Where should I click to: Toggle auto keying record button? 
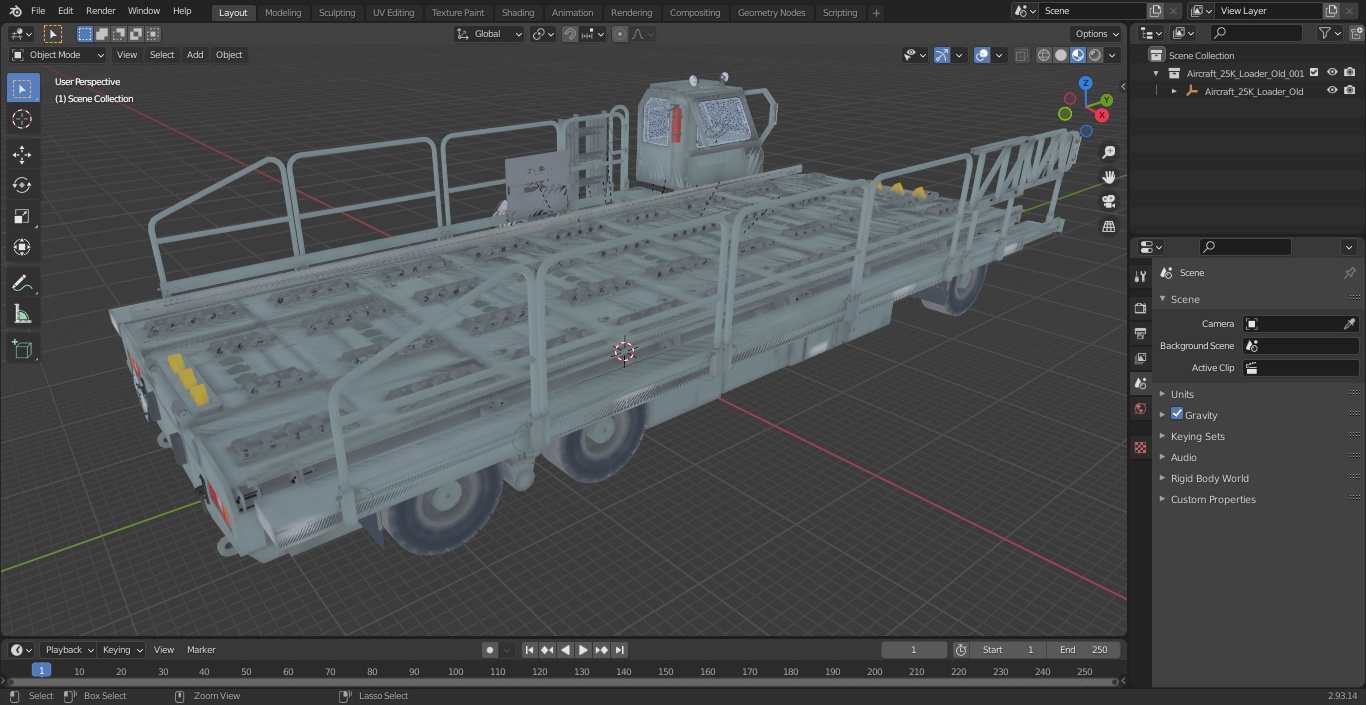point(490,650)
